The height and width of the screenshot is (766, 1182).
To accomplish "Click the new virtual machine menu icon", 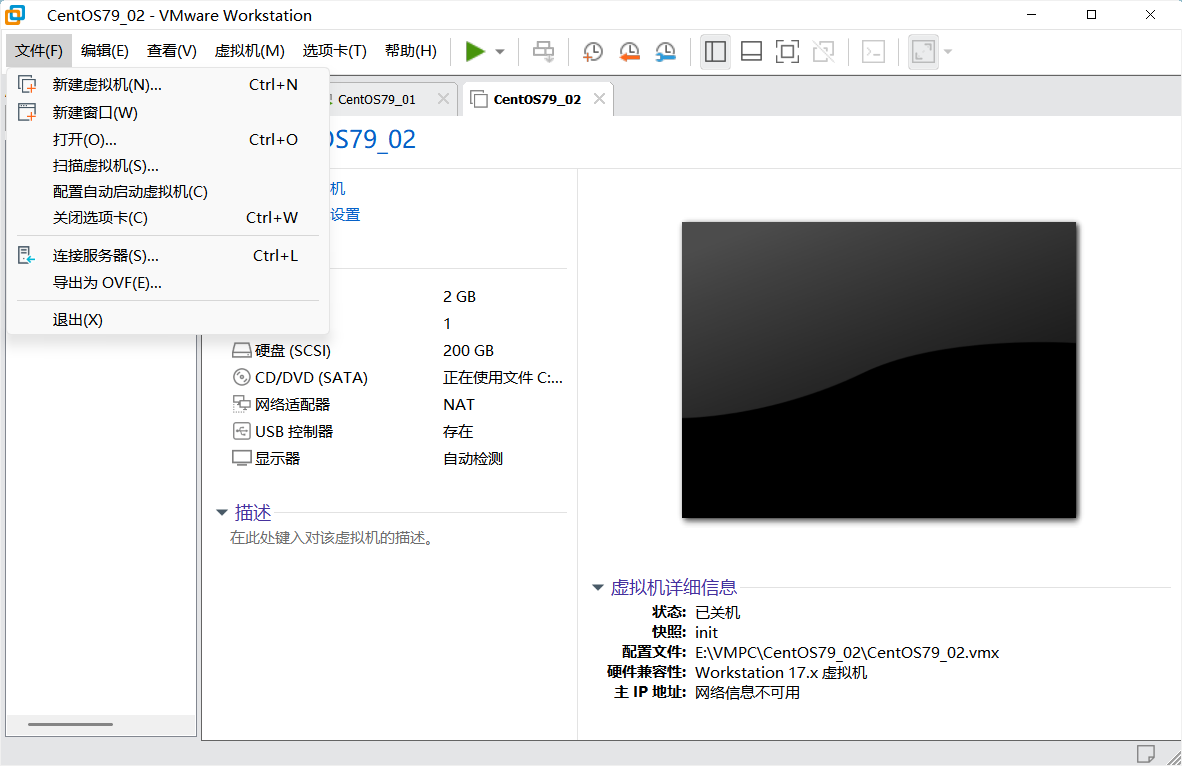I will tap(27, 84).
